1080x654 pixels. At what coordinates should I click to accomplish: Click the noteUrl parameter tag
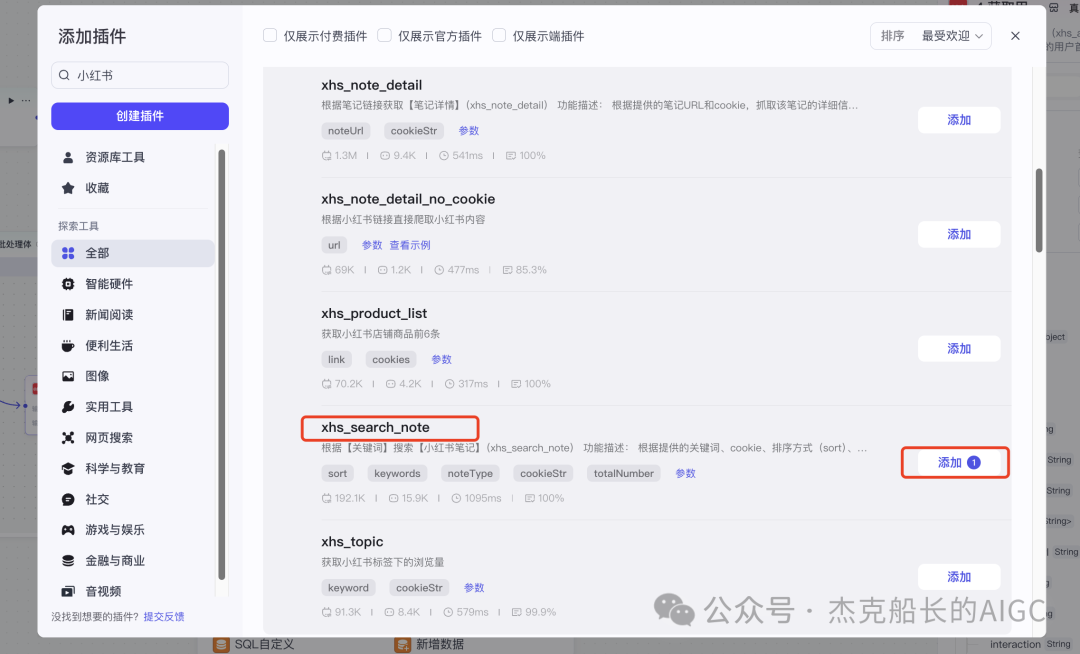[x=346, y=131]
